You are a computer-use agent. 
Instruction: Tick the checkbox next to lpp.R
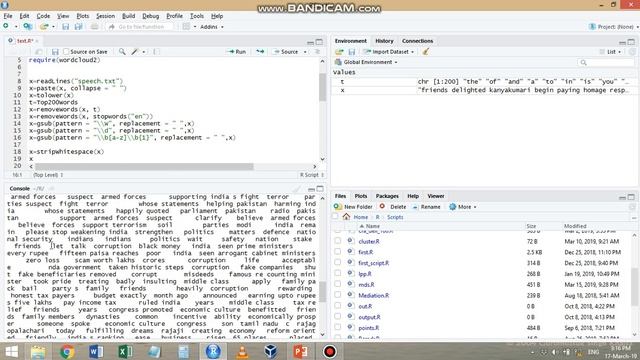coord(338,274)
